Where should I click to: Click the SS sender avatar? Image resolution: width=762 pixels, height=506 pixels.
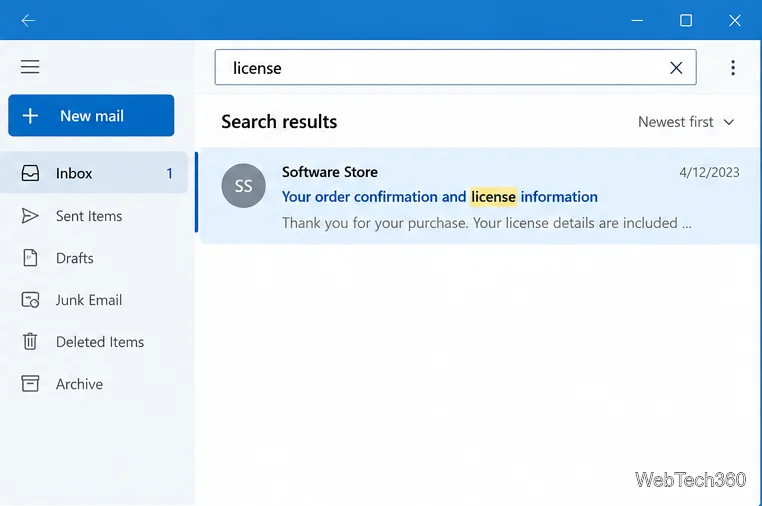[243, 186]
